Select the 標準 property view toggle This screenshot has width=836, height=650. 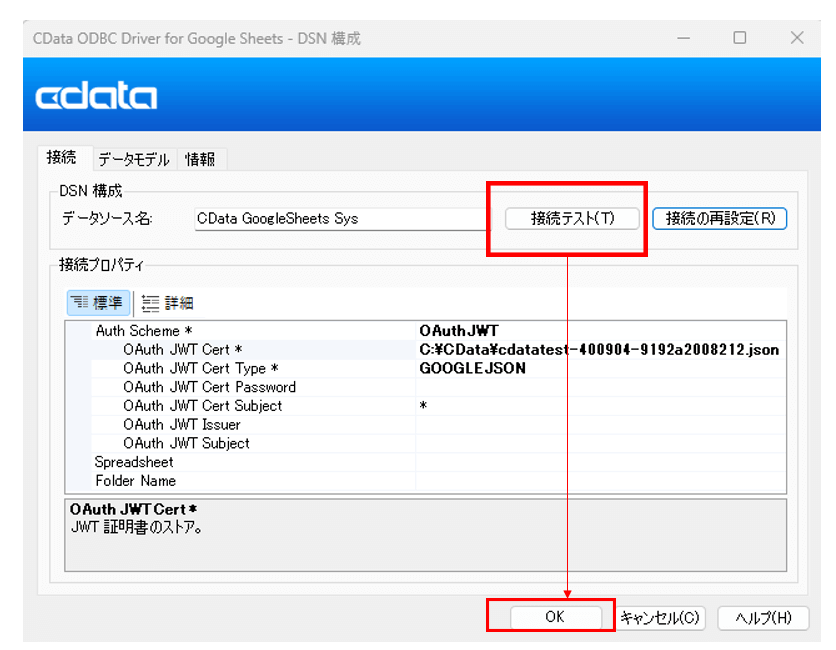(x=98, y=303)
